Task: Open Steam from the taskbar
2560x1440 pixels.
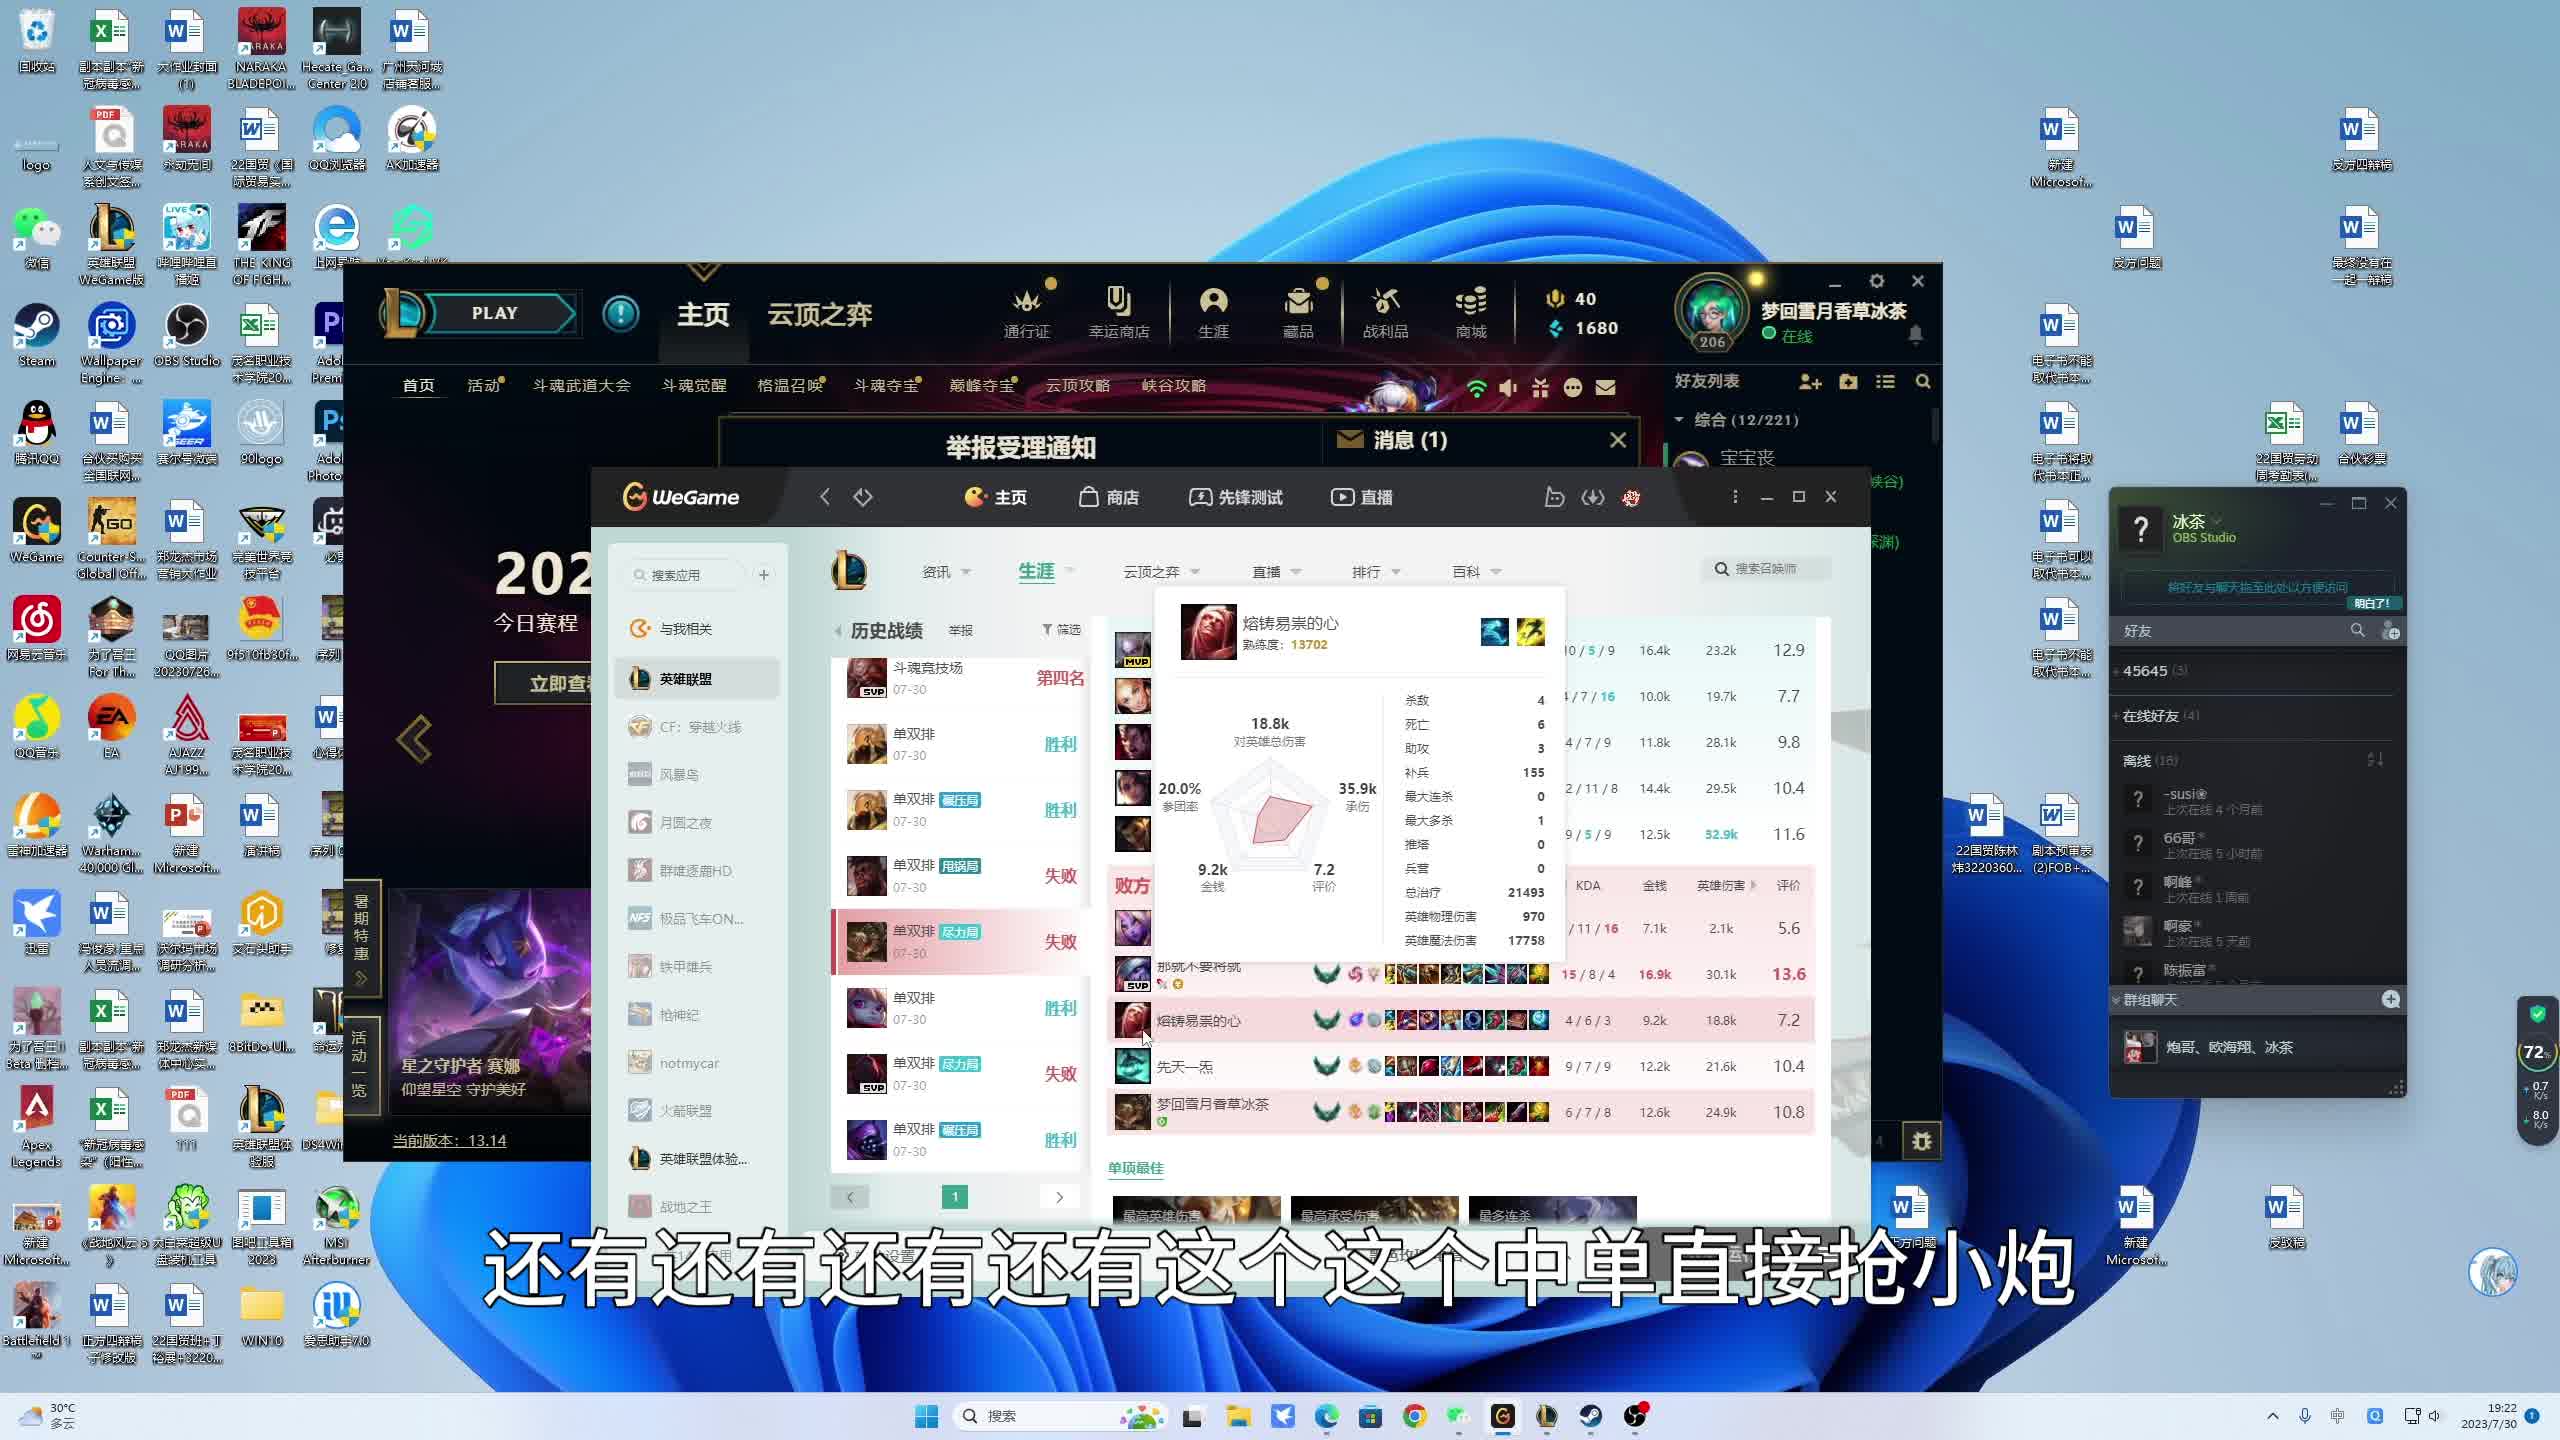Action: click(1591, 1417)
